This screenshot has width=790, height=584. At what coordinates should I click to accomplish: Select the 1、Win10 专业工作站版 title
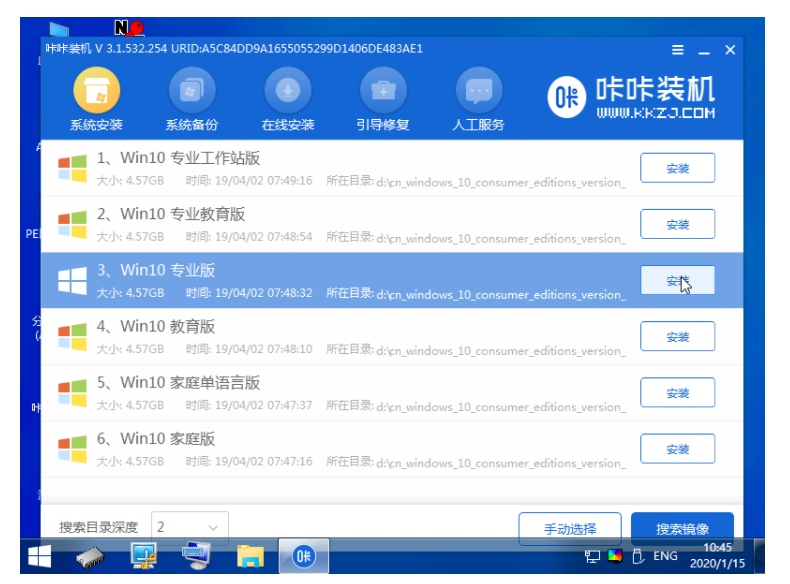pyautogui.click(x=178, y=158)
